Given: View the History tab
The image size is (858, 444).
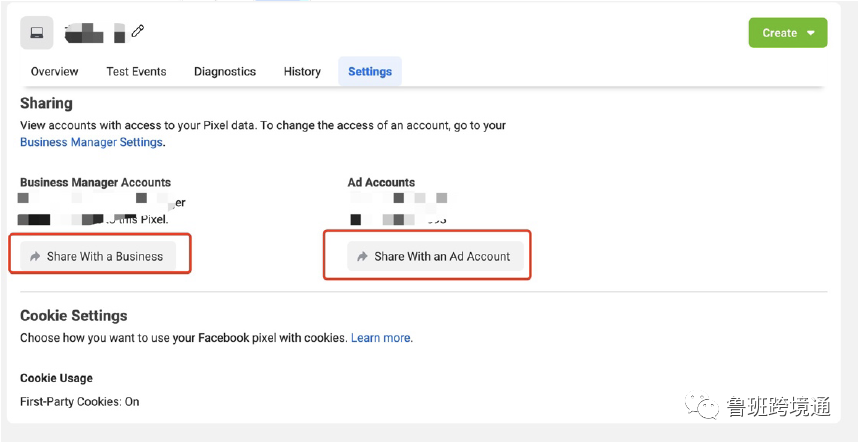Looking at the screenshot, I should tap(302, 72).
